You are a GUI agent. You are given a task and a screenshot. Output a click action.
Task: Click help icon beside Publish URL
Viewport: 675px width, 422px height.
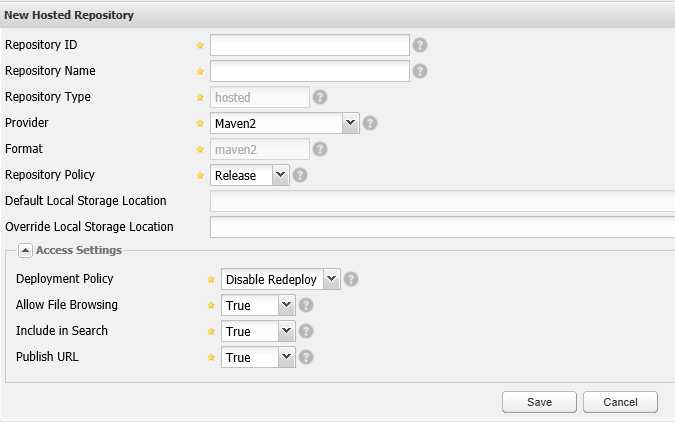click(306, 357)
